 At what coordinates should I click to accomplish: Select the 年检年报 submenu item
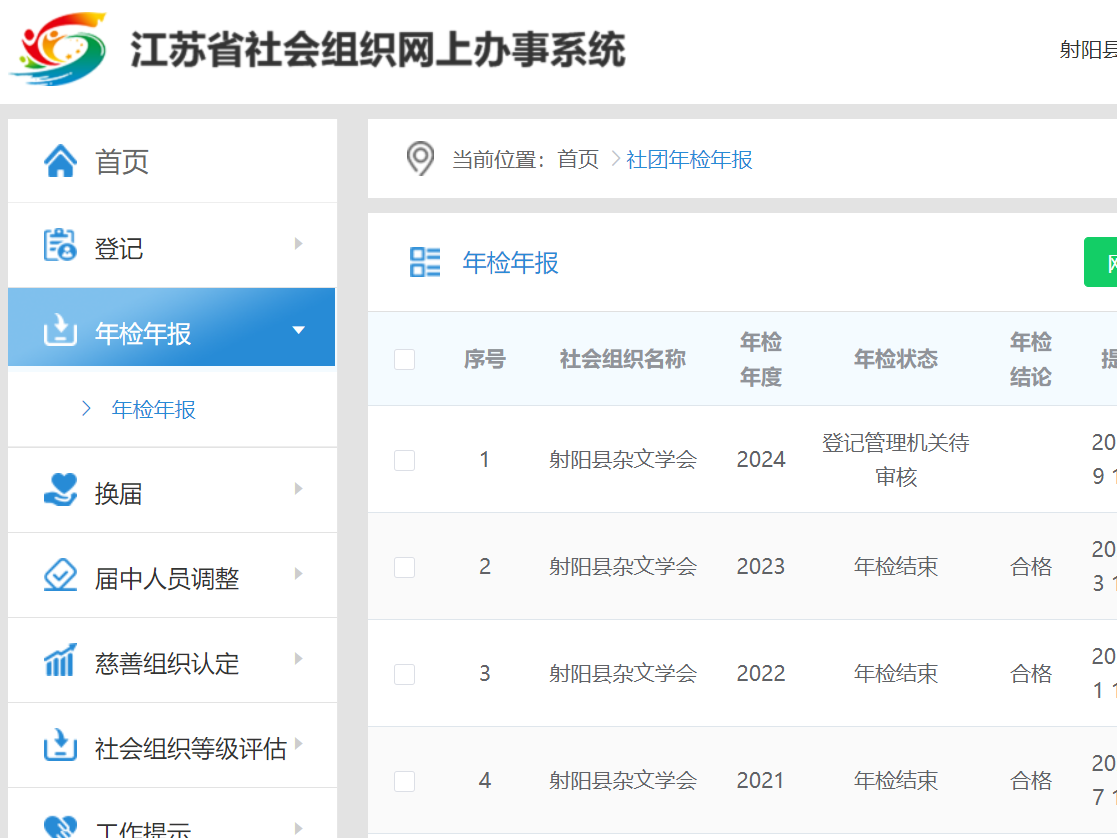153,409
